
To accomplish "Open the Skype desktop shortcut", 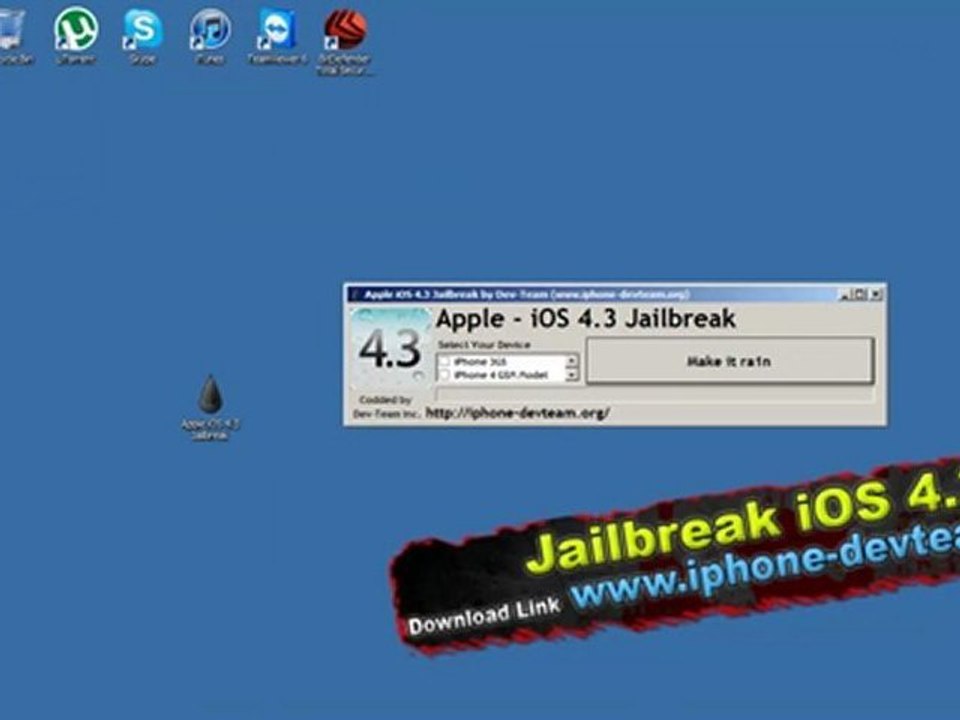I will (143, 34).
